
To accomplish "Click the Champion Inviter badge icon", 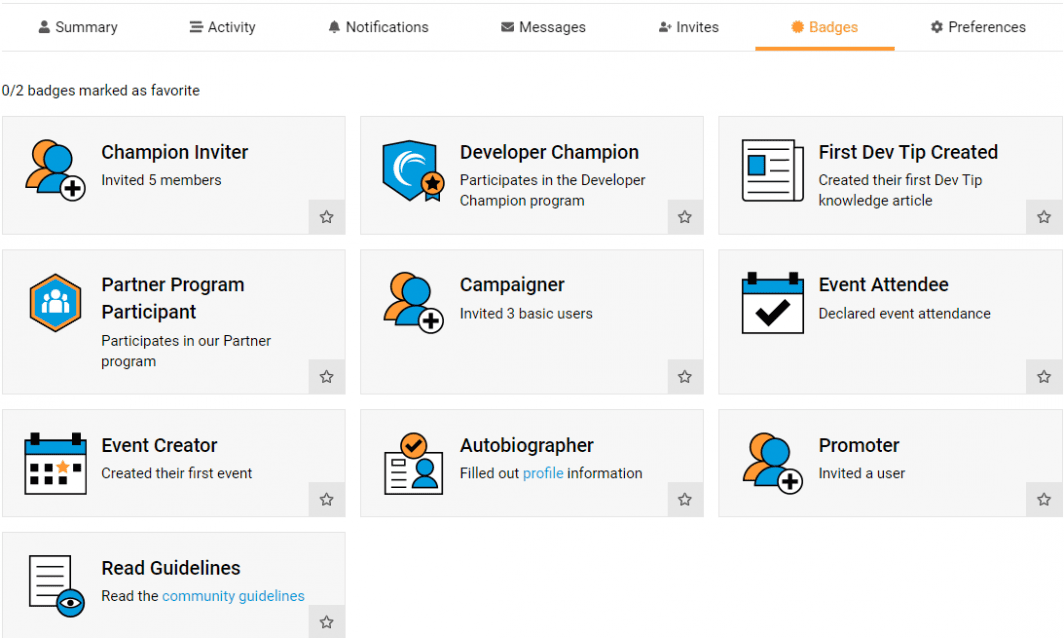I will (x=54, y=170).
